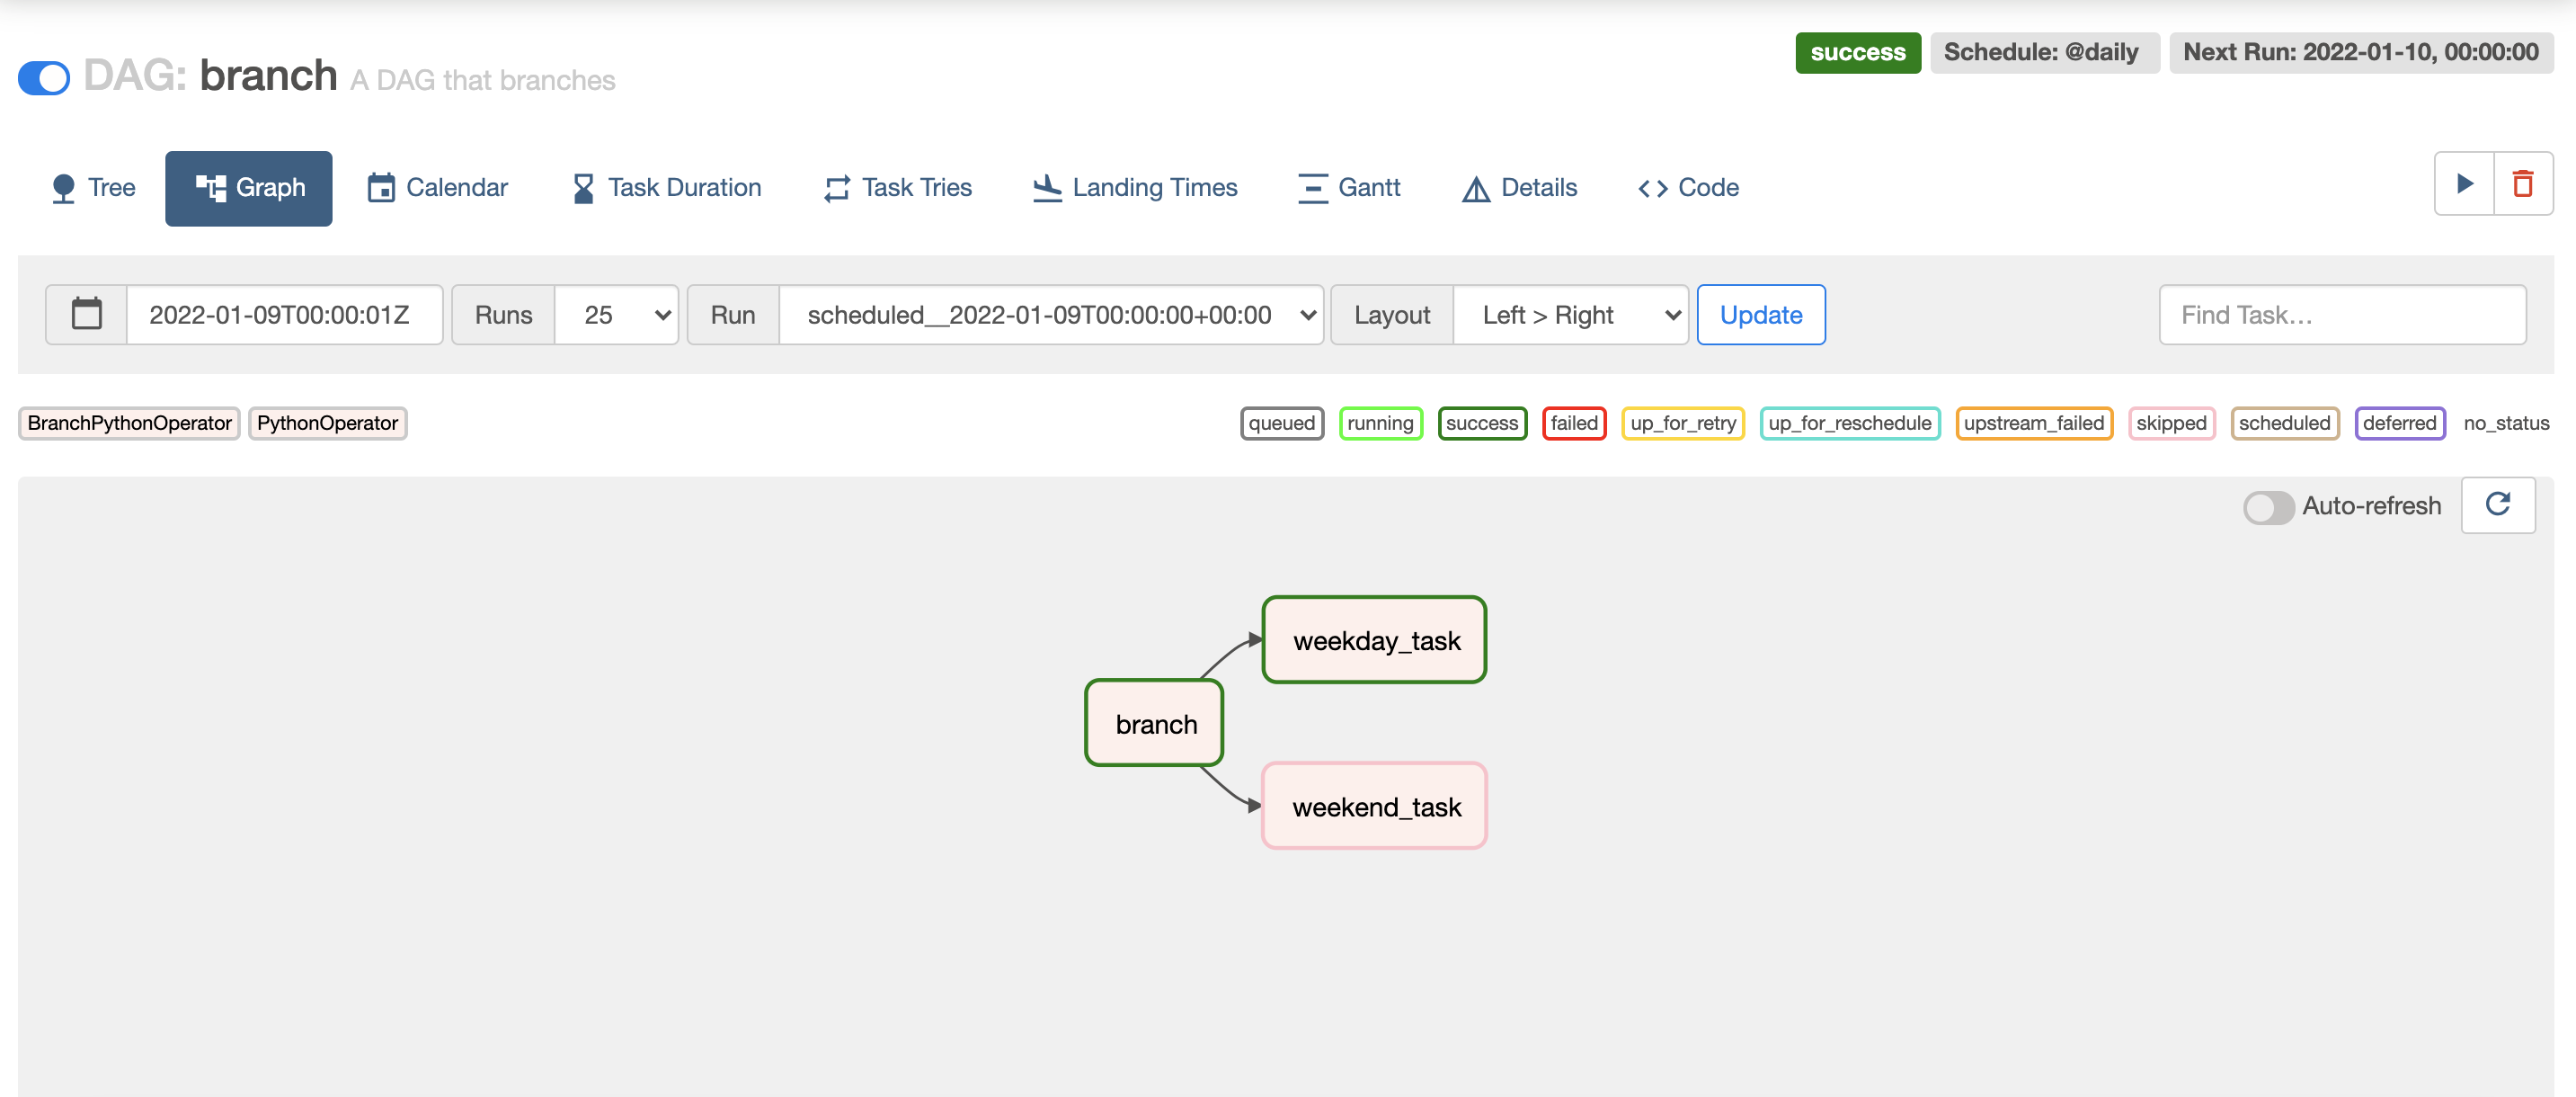Enable the Auto-refresh switch
This screenshot has width=2576, height=1097.
(2267, 507)
